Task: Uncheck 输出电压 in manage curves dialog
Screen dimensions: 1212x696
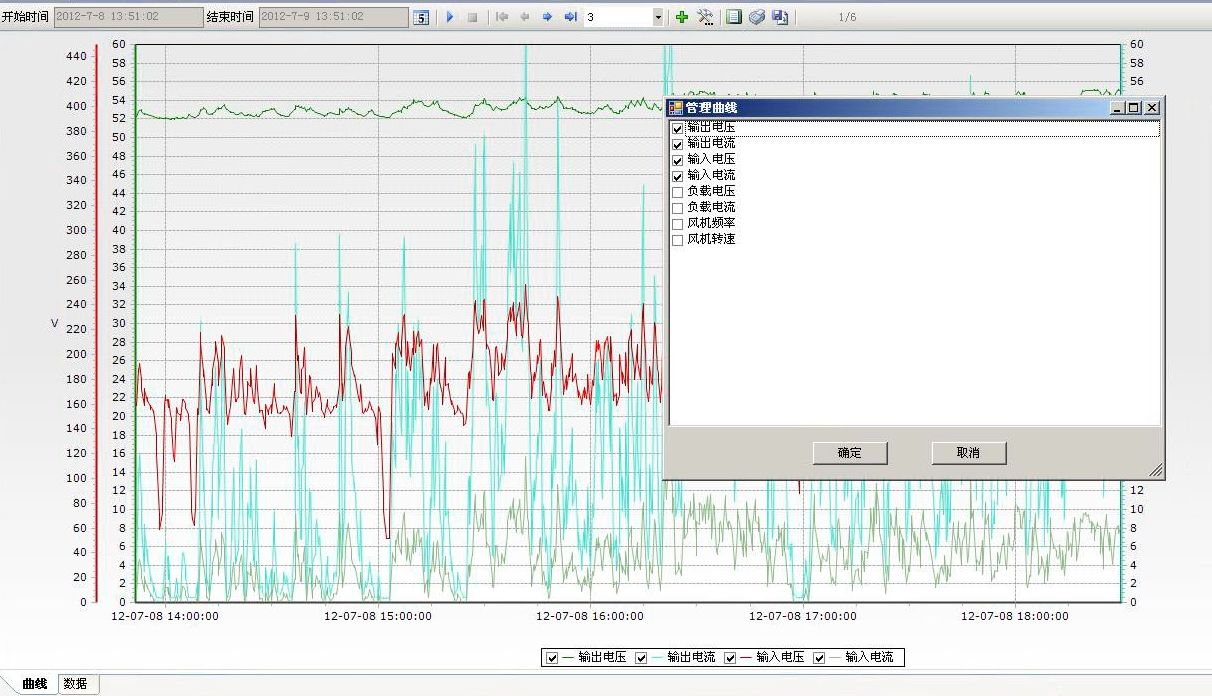Action: (x=678, y=129)
